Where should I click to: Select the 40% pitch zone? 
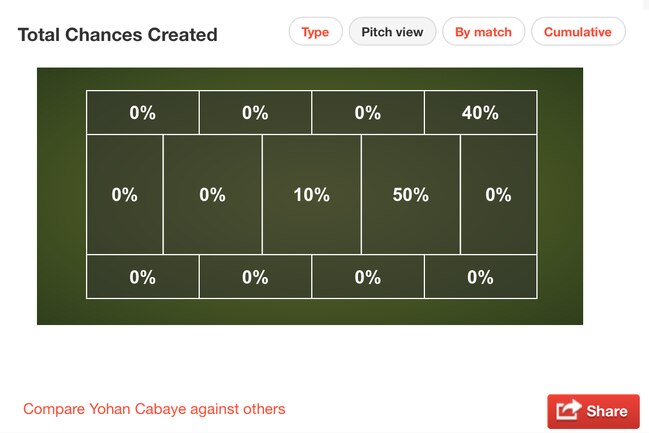480,113
